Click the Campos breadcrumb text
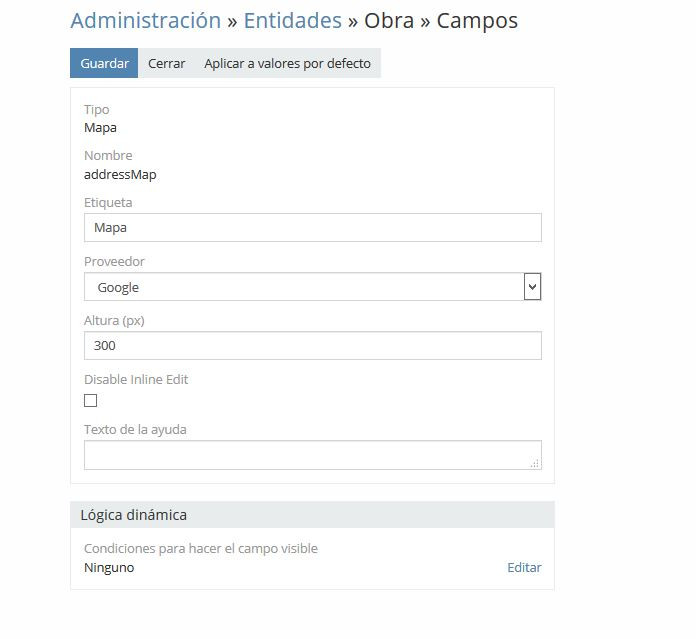 476,20
